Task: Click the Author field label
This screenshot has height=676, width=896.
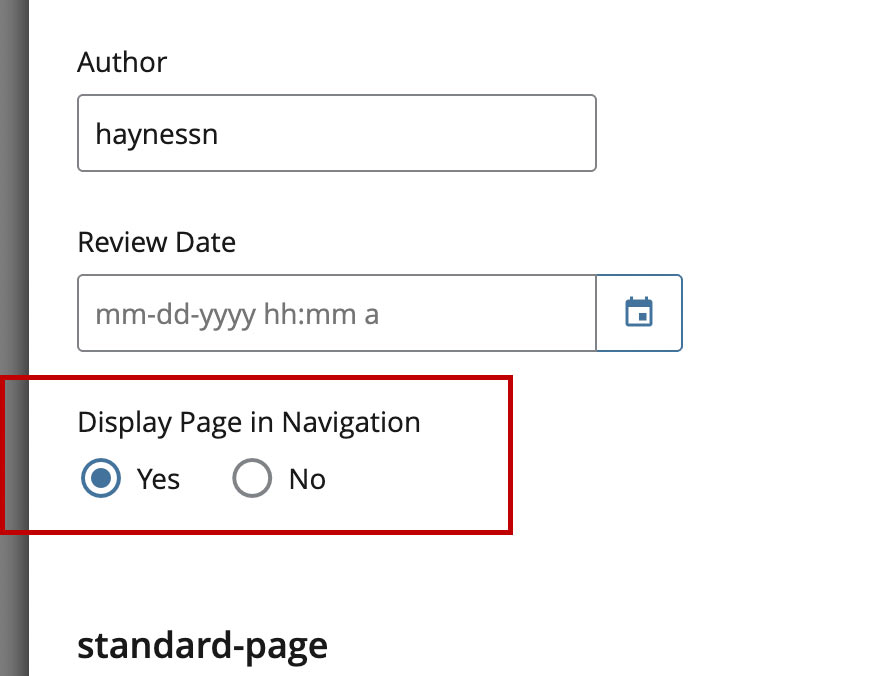Action: pos(122,62)
